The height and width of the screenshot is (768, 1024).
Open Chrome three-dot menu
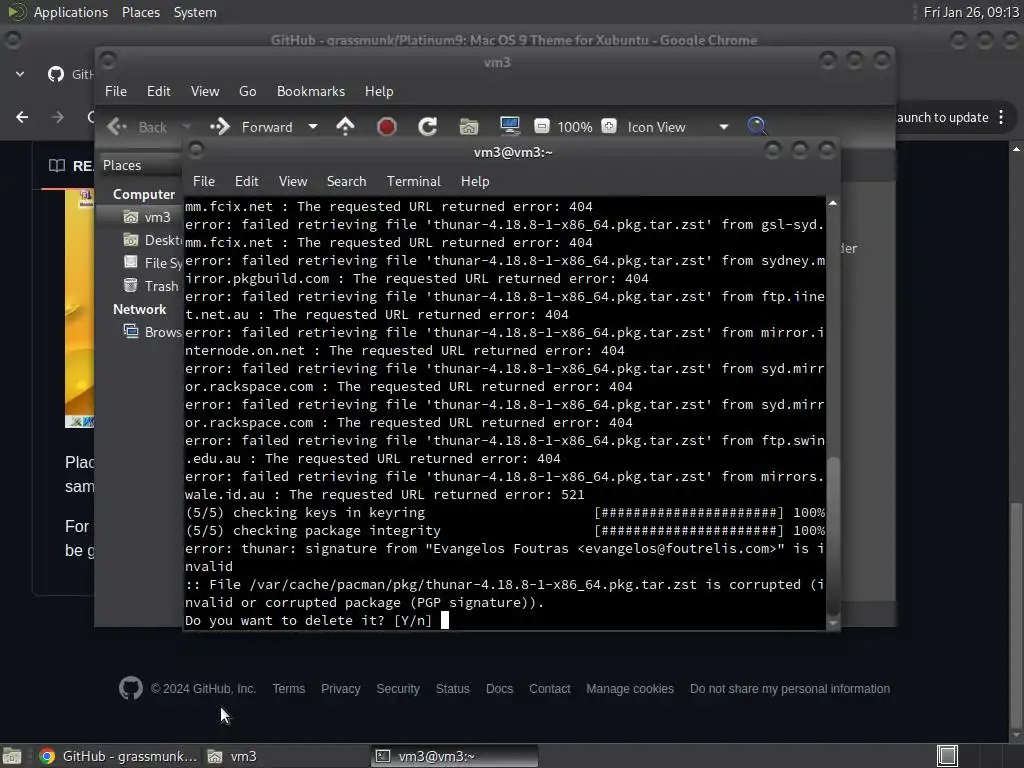click(1001, 118)
